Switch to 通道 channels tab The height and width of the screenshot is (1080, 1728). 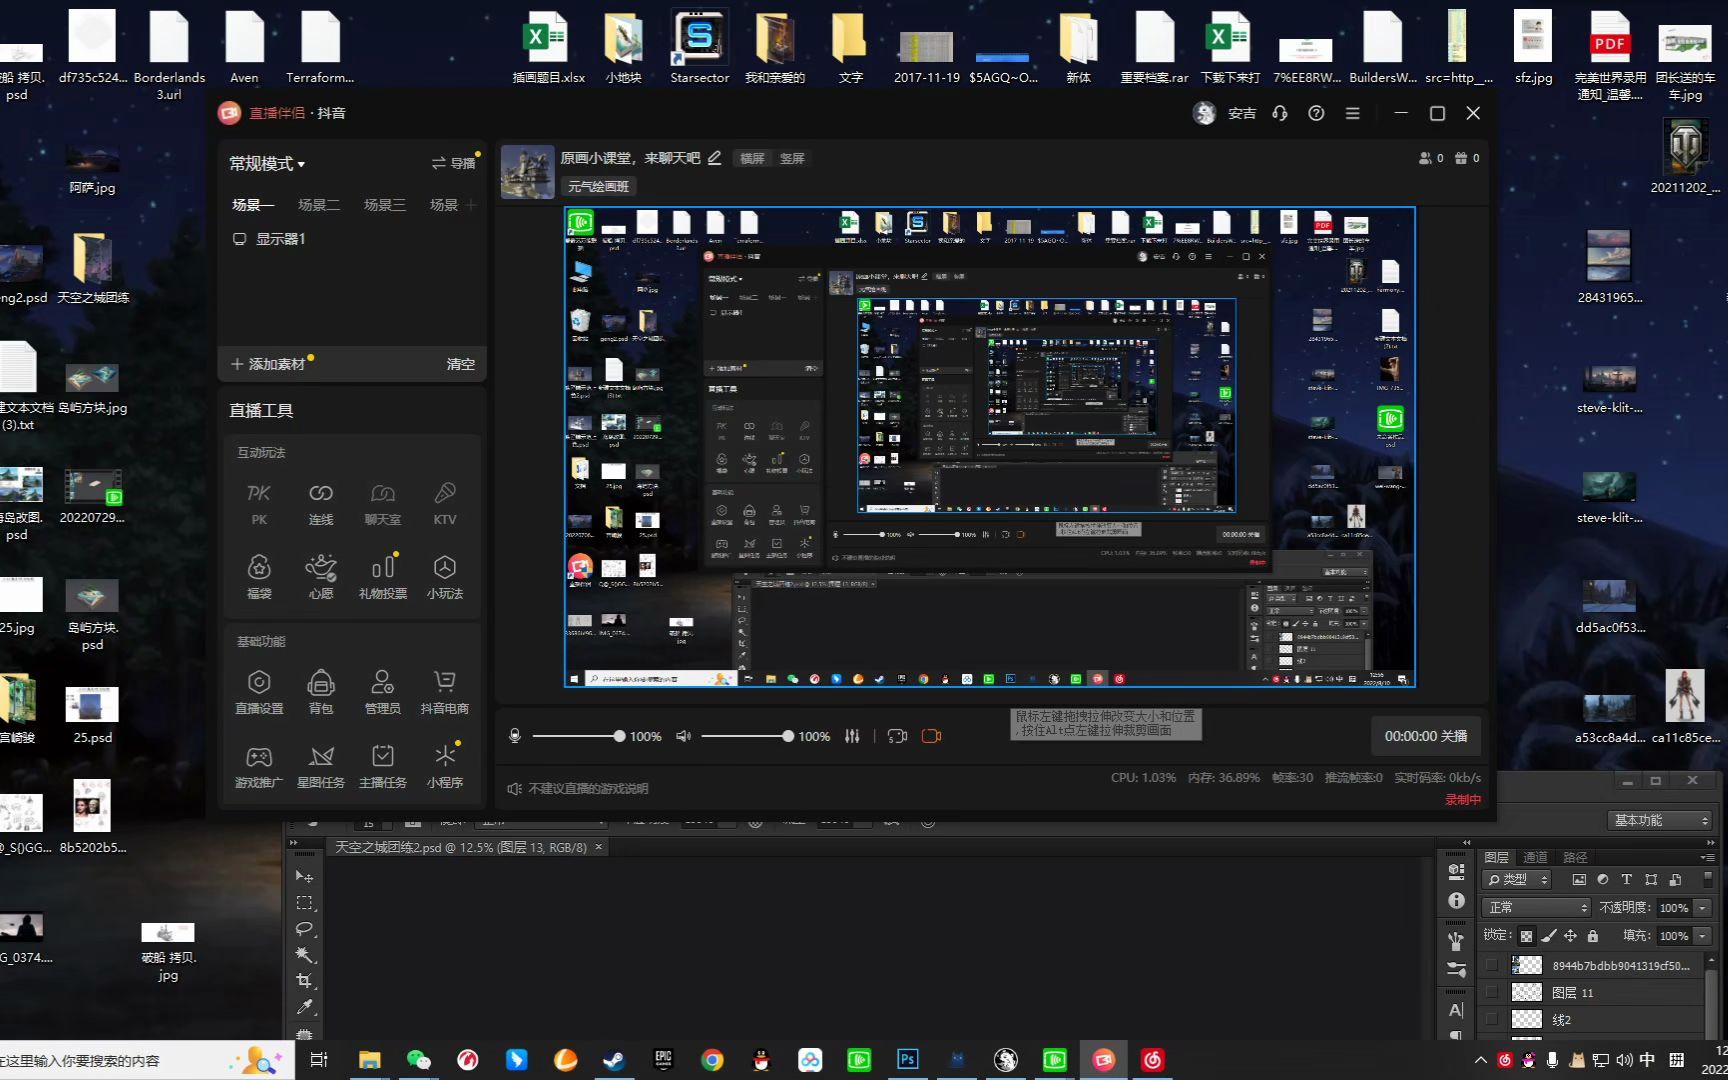tap(1535, 857)
